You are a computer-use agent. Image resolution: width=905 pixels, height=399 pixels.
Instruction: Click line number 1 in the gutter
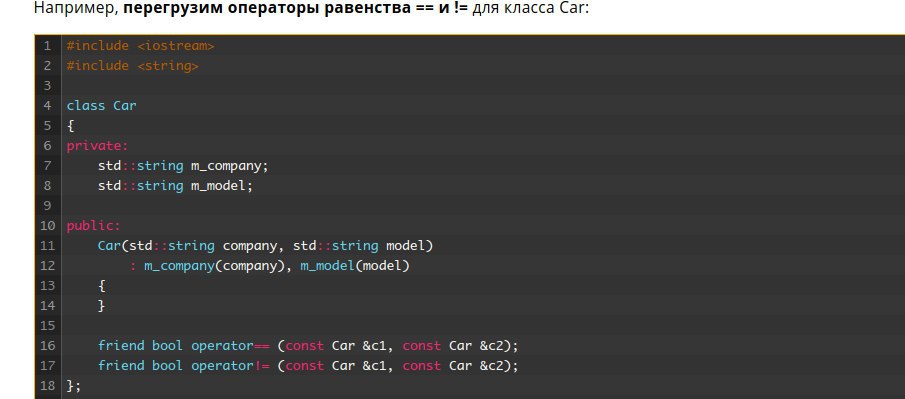pyautogui.click(x=47, y=46)
